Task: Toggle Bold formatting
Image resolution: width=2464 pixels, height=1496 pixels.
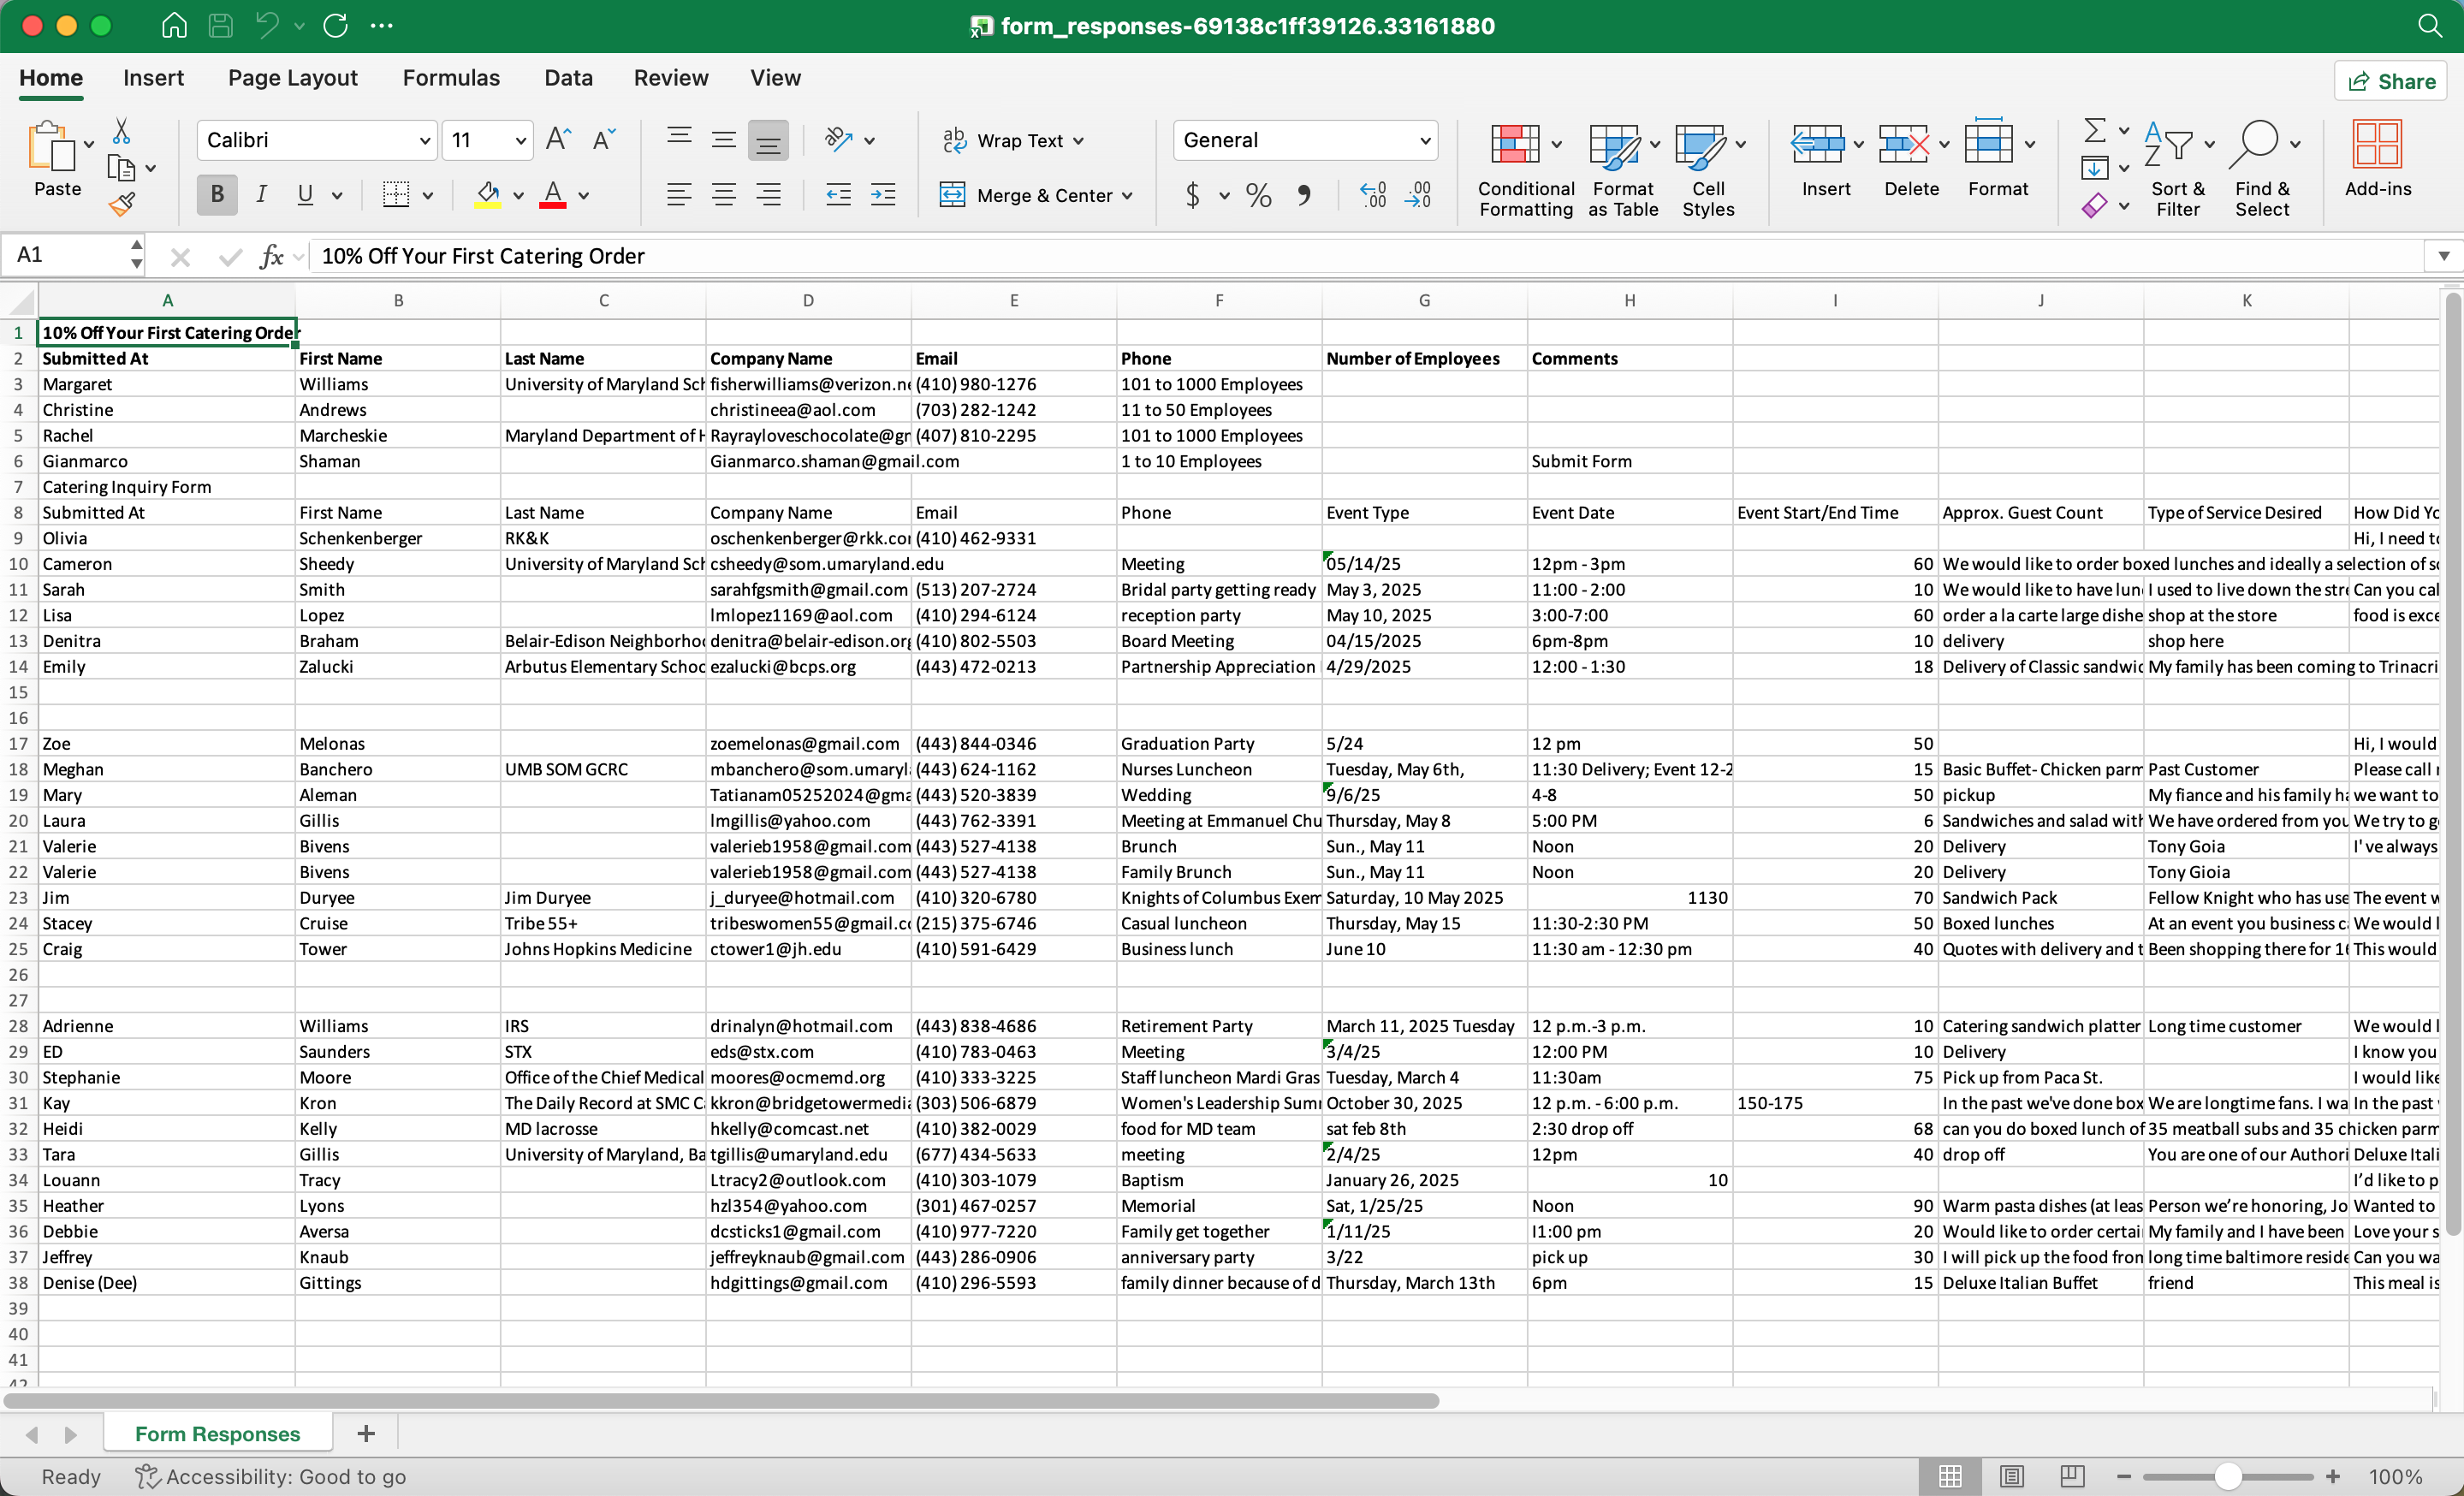Action: [216, 195]
